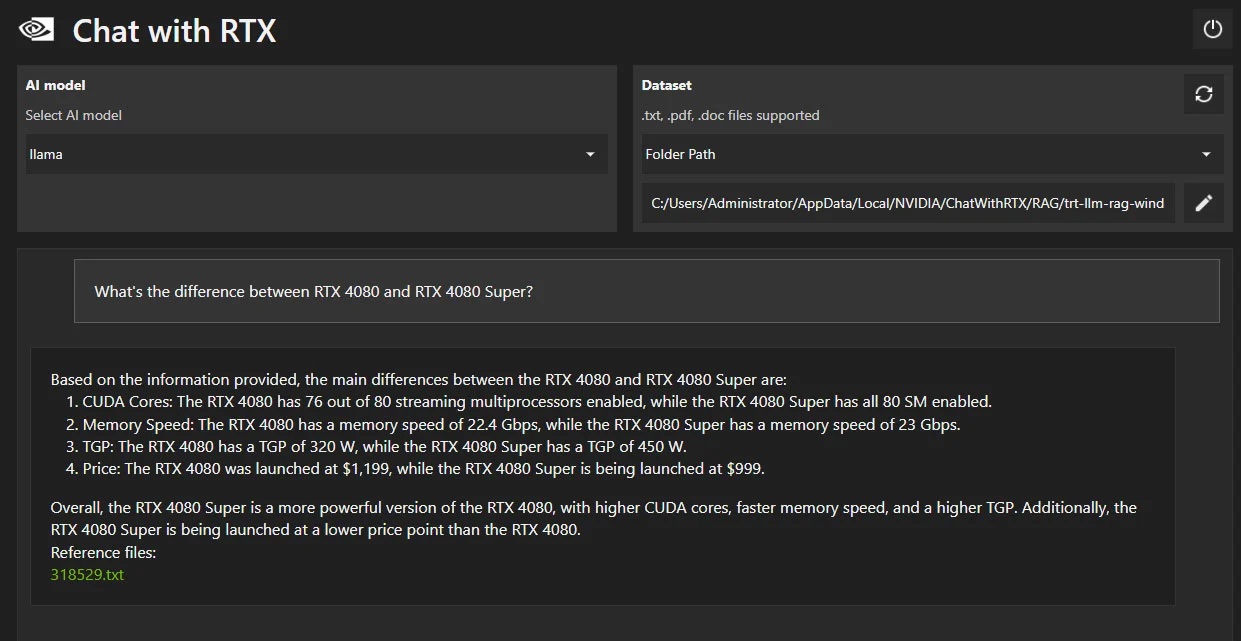Edit the folder path using the pencil icon
The image size is (1241, 641).
point(1204,202)
